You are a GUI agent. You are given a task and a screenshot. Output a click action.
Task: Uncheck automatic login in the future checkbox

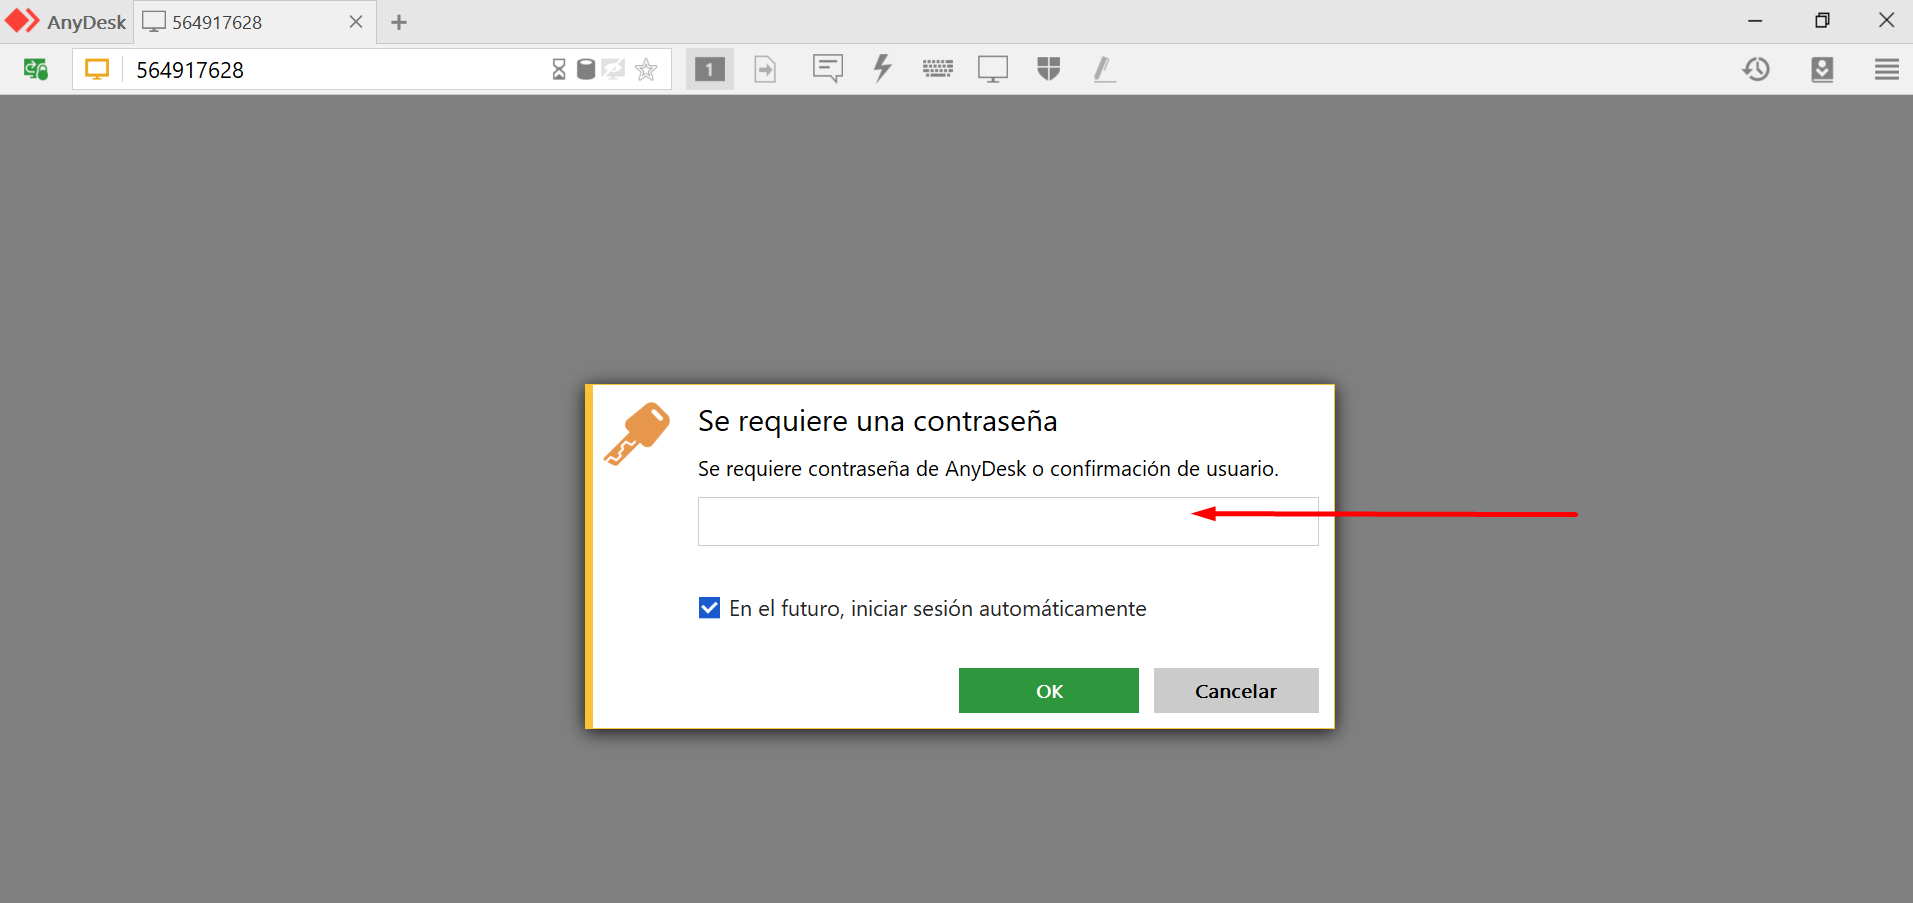click(x=709, y=608)
